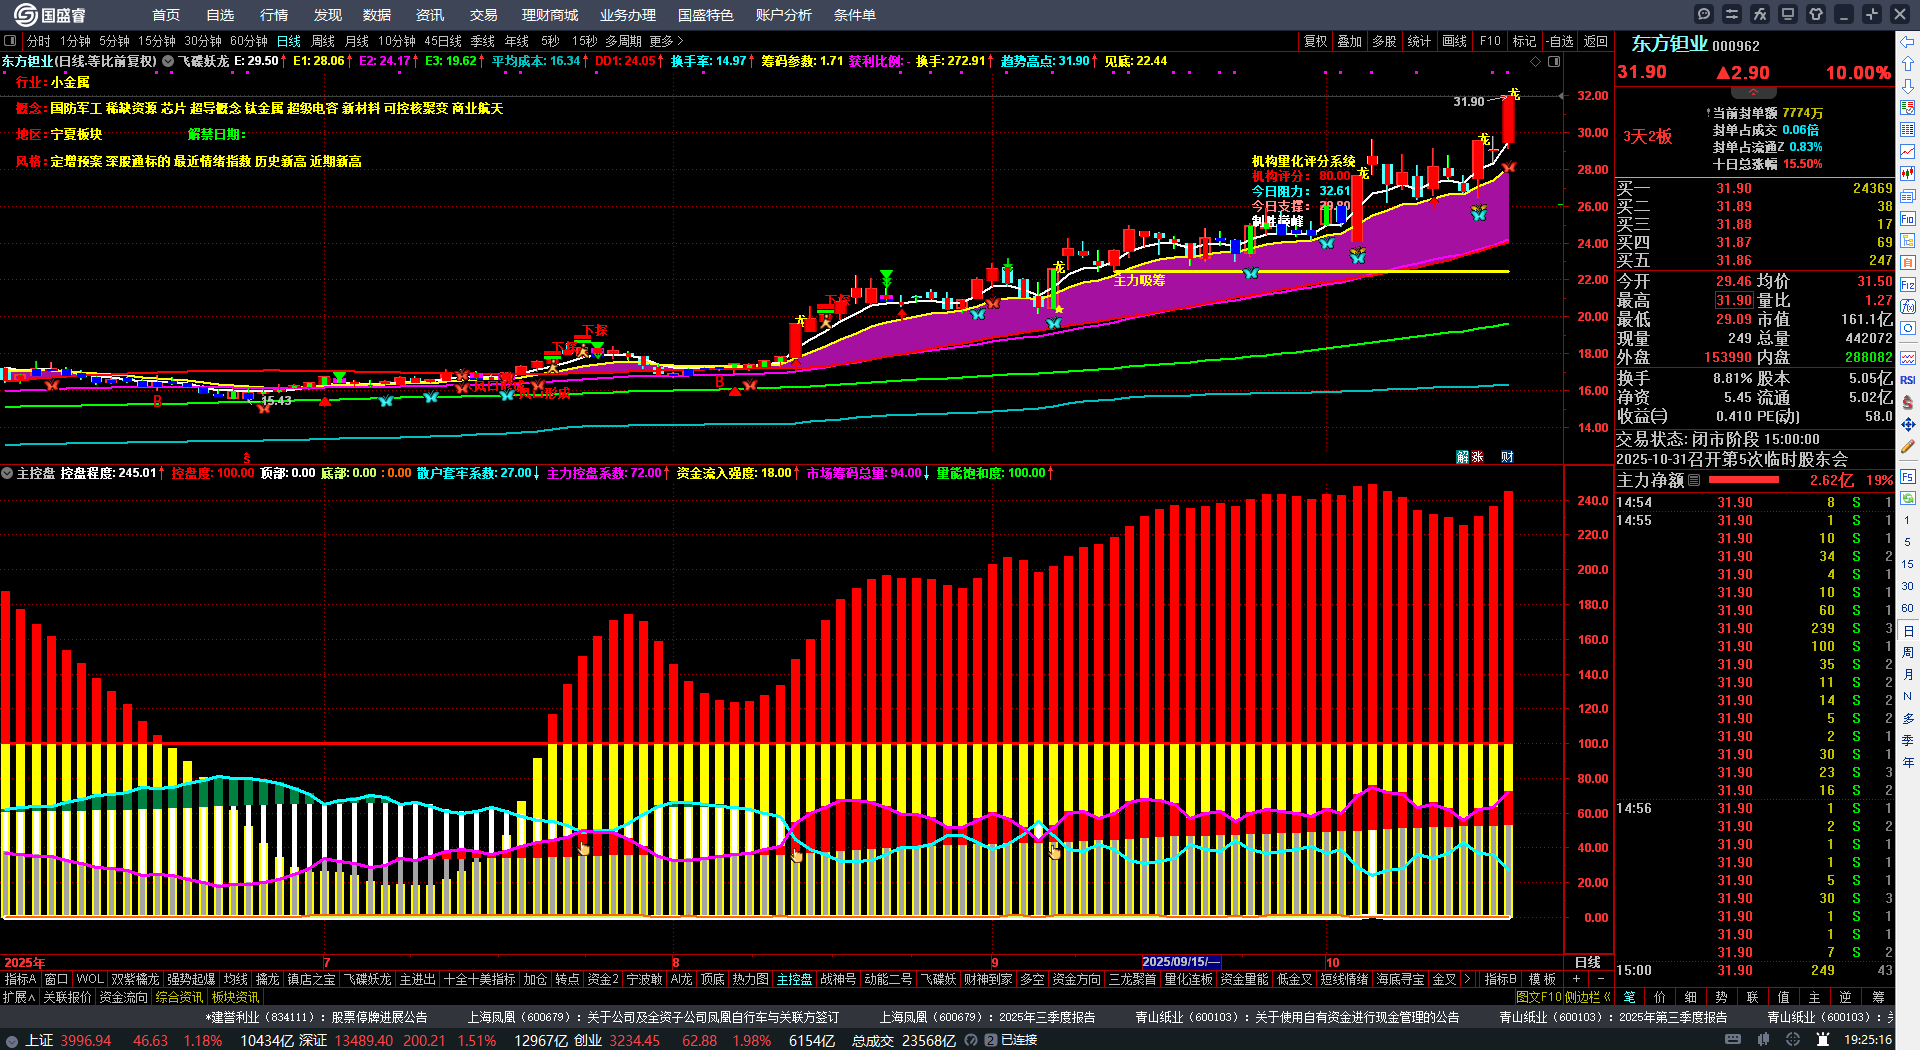
Task: Show more indicator tabs with right arrow
Action: pyautogui.click(x=1467, y=979)
